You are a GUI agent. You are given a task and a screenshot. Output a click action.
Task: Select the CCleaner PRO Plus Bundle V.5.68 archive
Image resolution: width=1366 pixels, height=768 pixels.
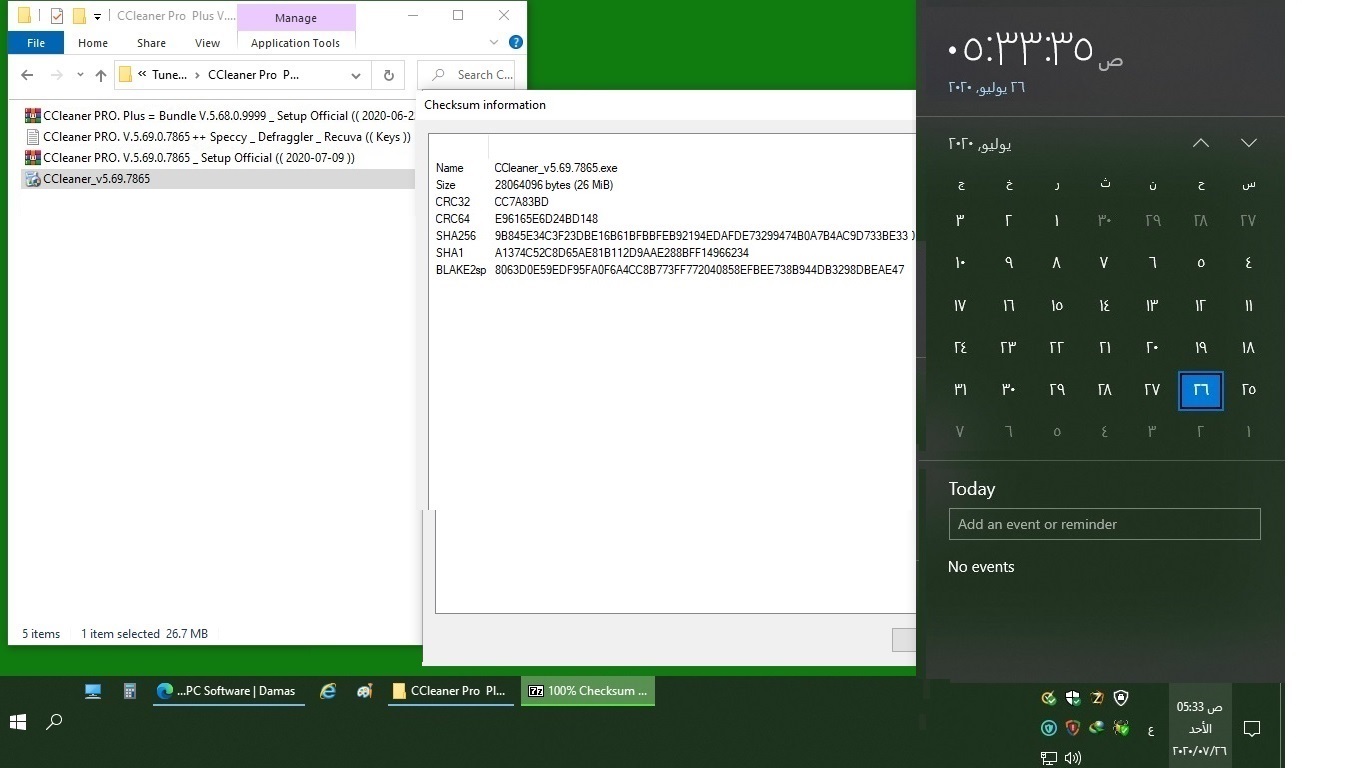tap(218, 116)
